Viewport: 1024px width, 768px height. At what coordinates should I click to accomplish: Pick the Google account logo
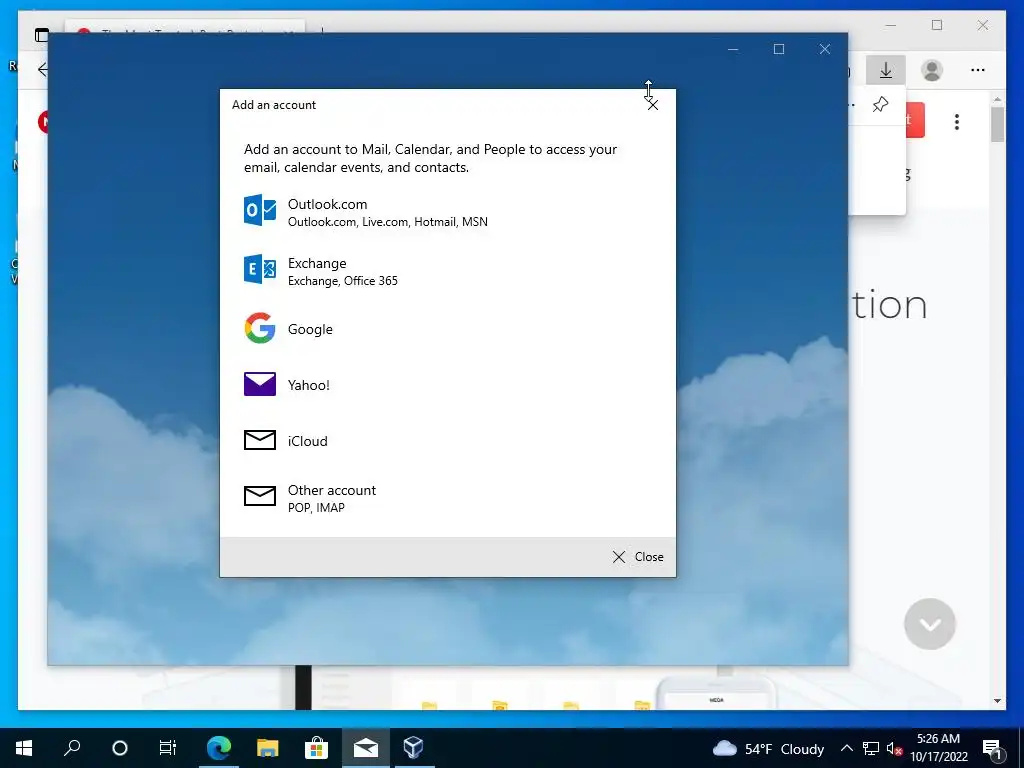point(259,328)
